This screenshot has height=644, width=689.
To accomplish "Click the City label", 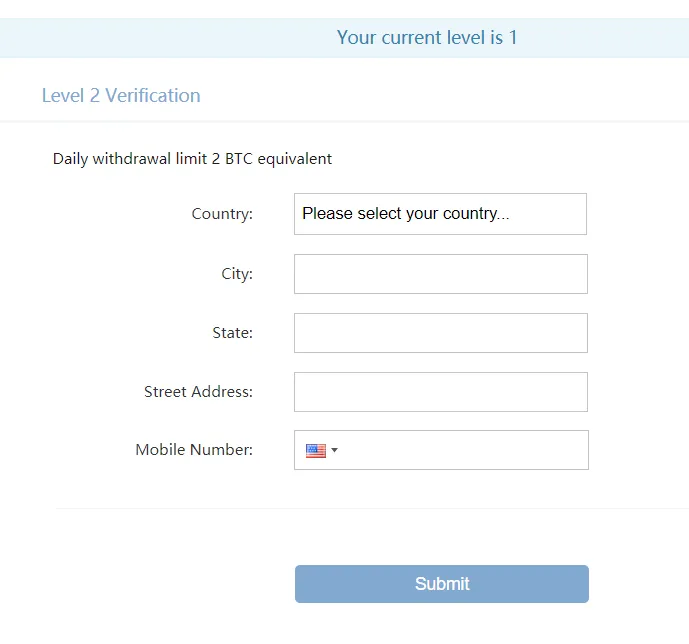I will click(x=237, y=274).
